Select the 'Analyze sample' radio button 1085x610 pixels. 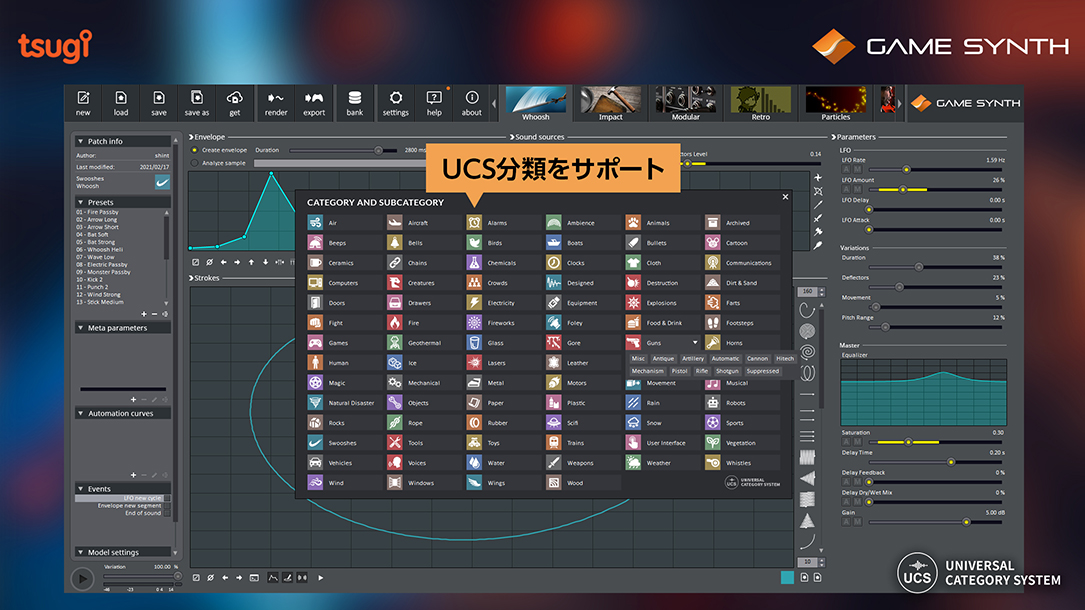coord(194,162)
